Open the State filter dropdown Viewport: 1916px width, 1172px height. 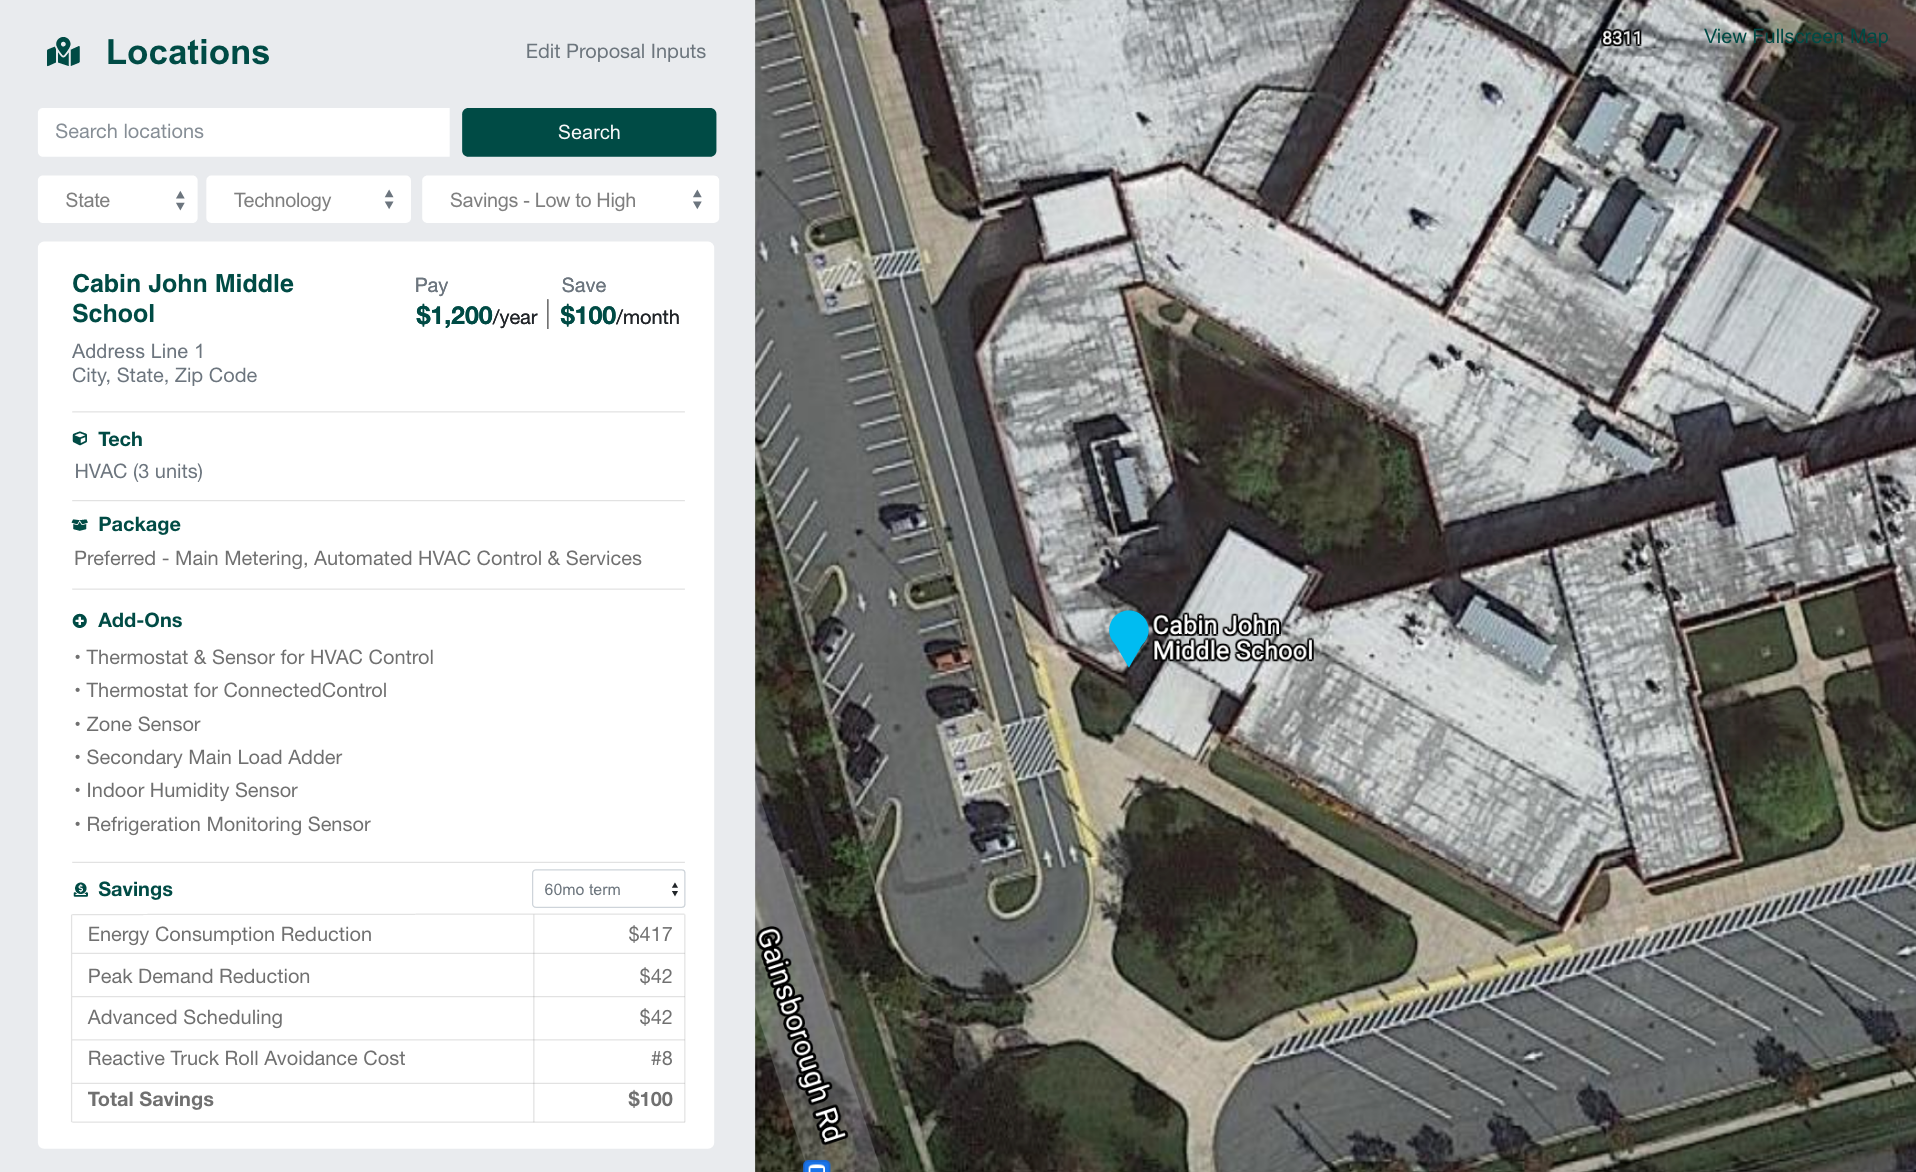[x=118, y=200]
